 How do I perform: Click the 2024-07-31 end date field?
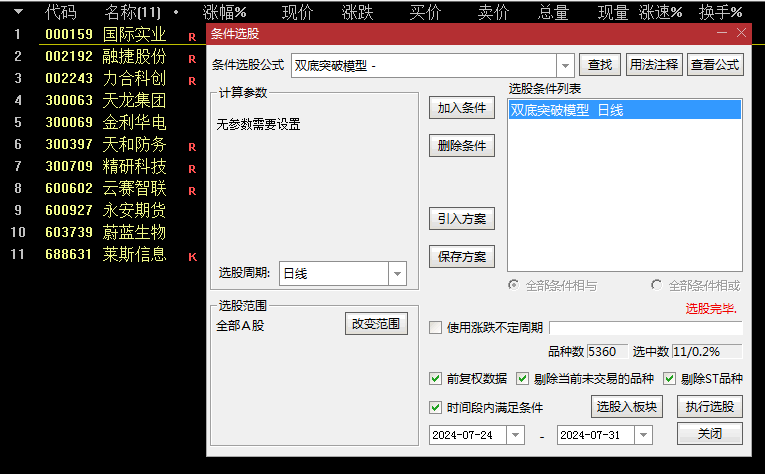(x=596, y=435)
